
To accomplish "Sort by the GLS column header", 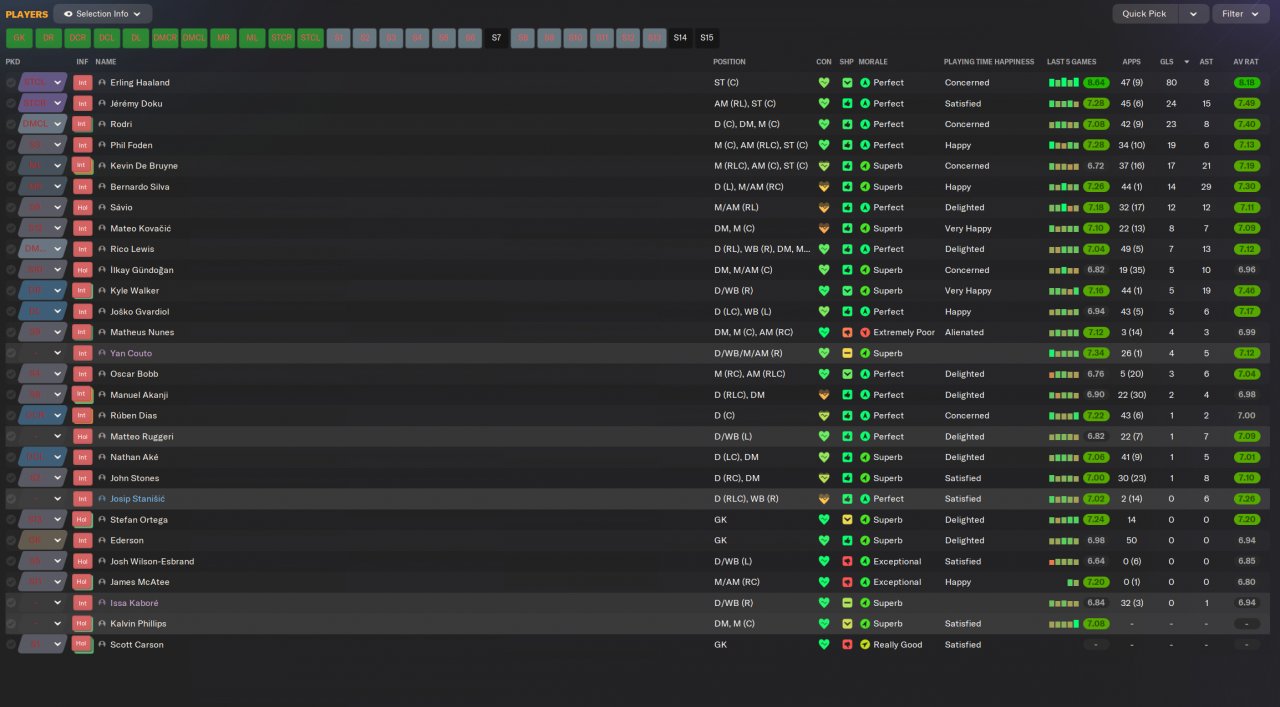I will coord(1167,62).
